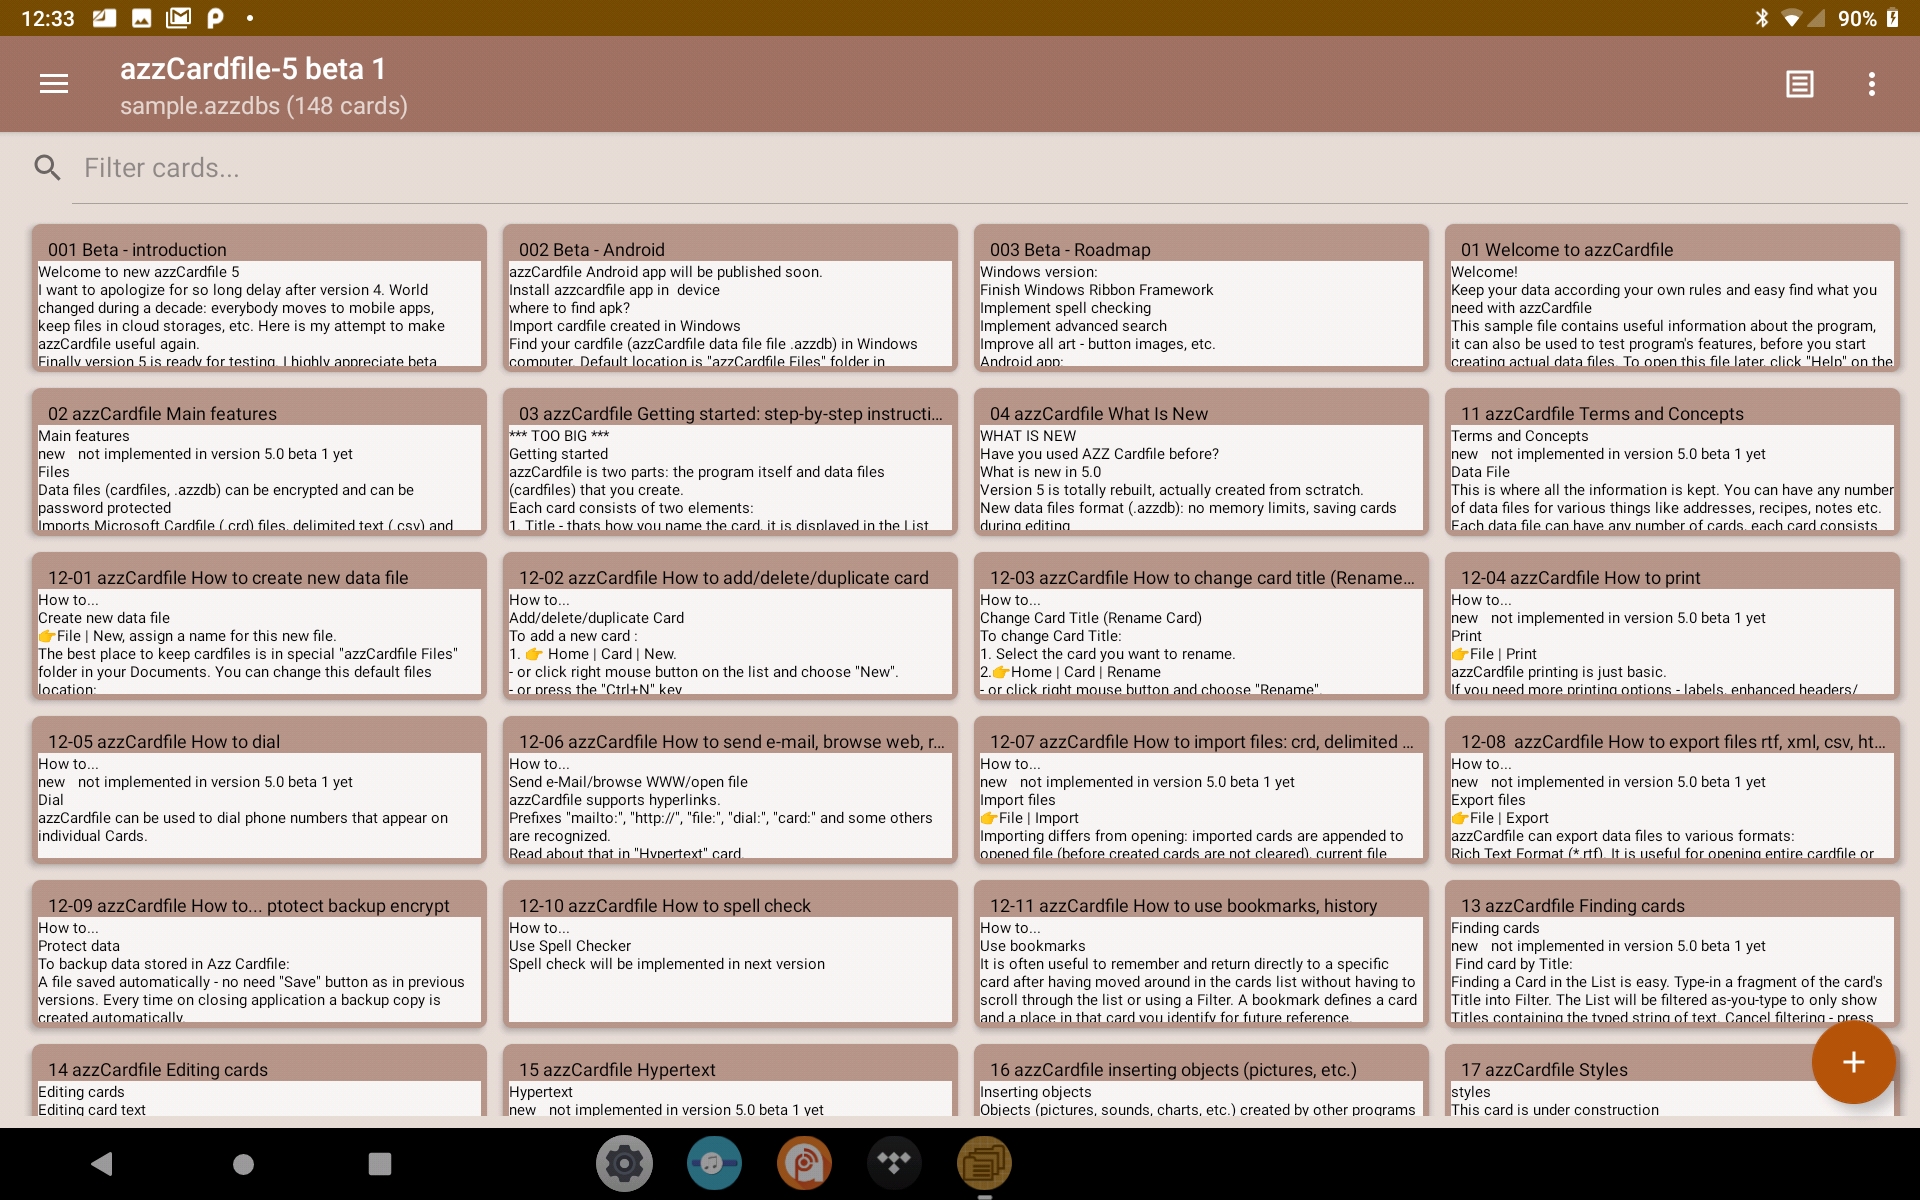Open card 003 Beta - Roadmap
This screenshot has width=1920, height=1200.
coord(1201,297)
